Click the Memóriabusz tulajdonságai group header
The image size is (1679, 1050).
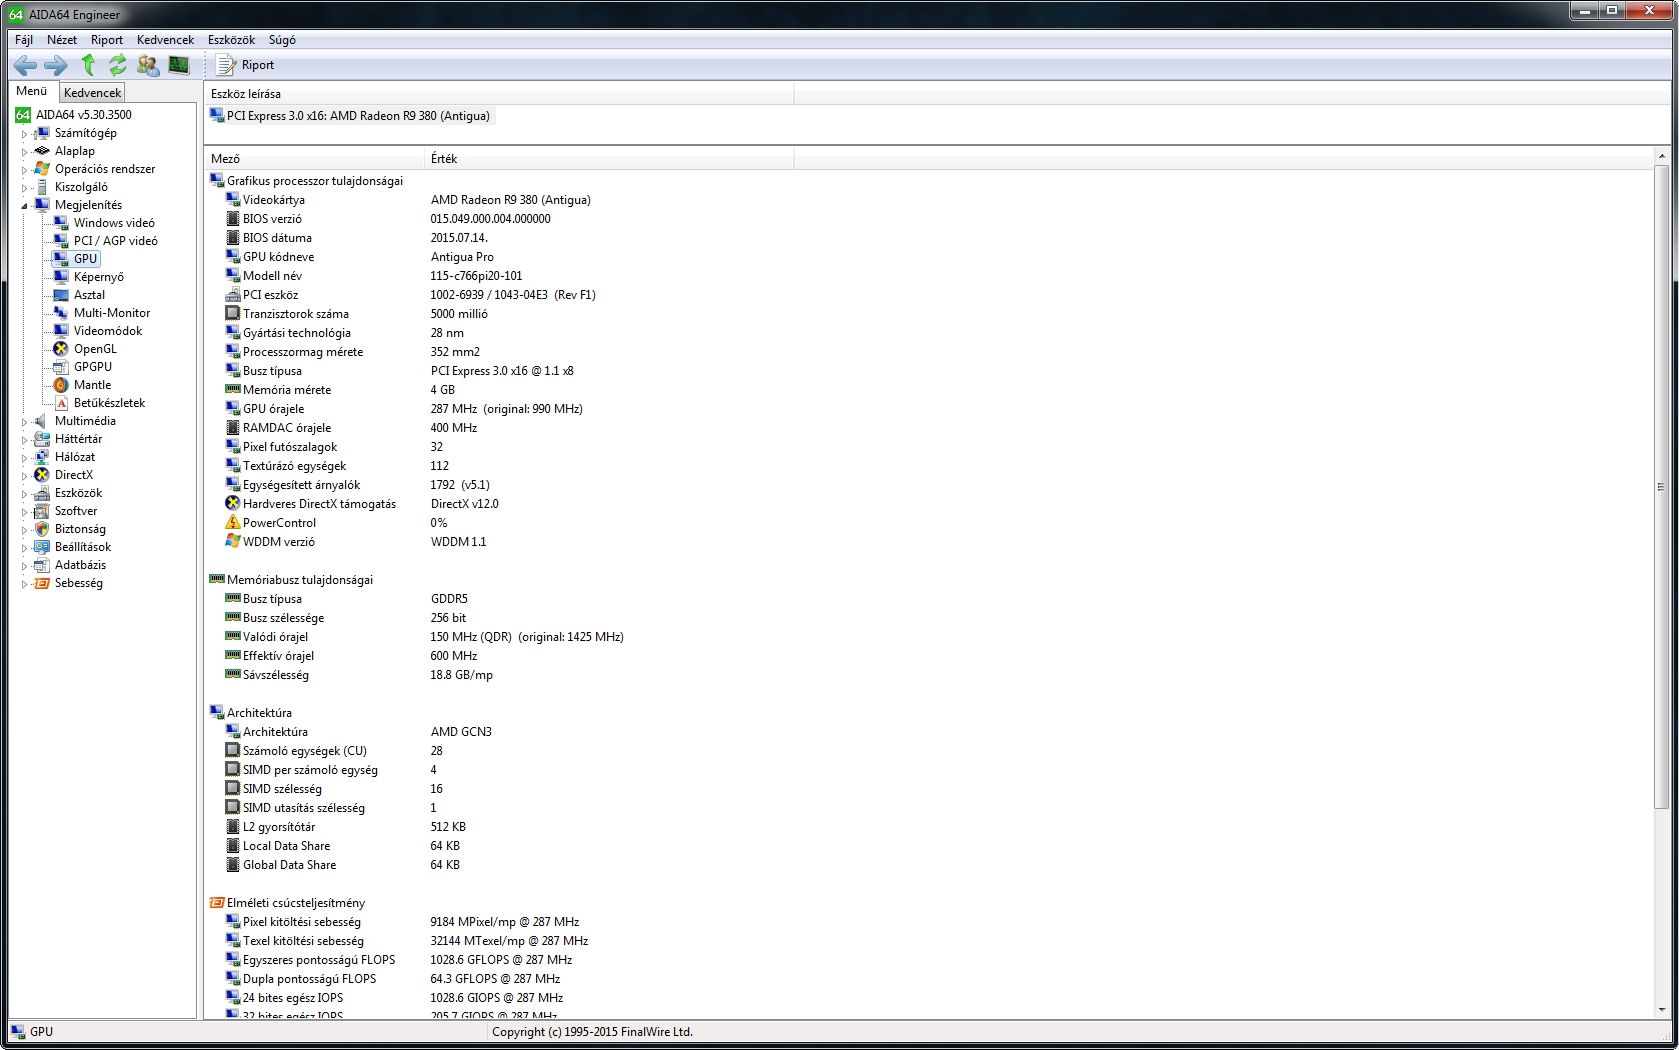point(291,580)
